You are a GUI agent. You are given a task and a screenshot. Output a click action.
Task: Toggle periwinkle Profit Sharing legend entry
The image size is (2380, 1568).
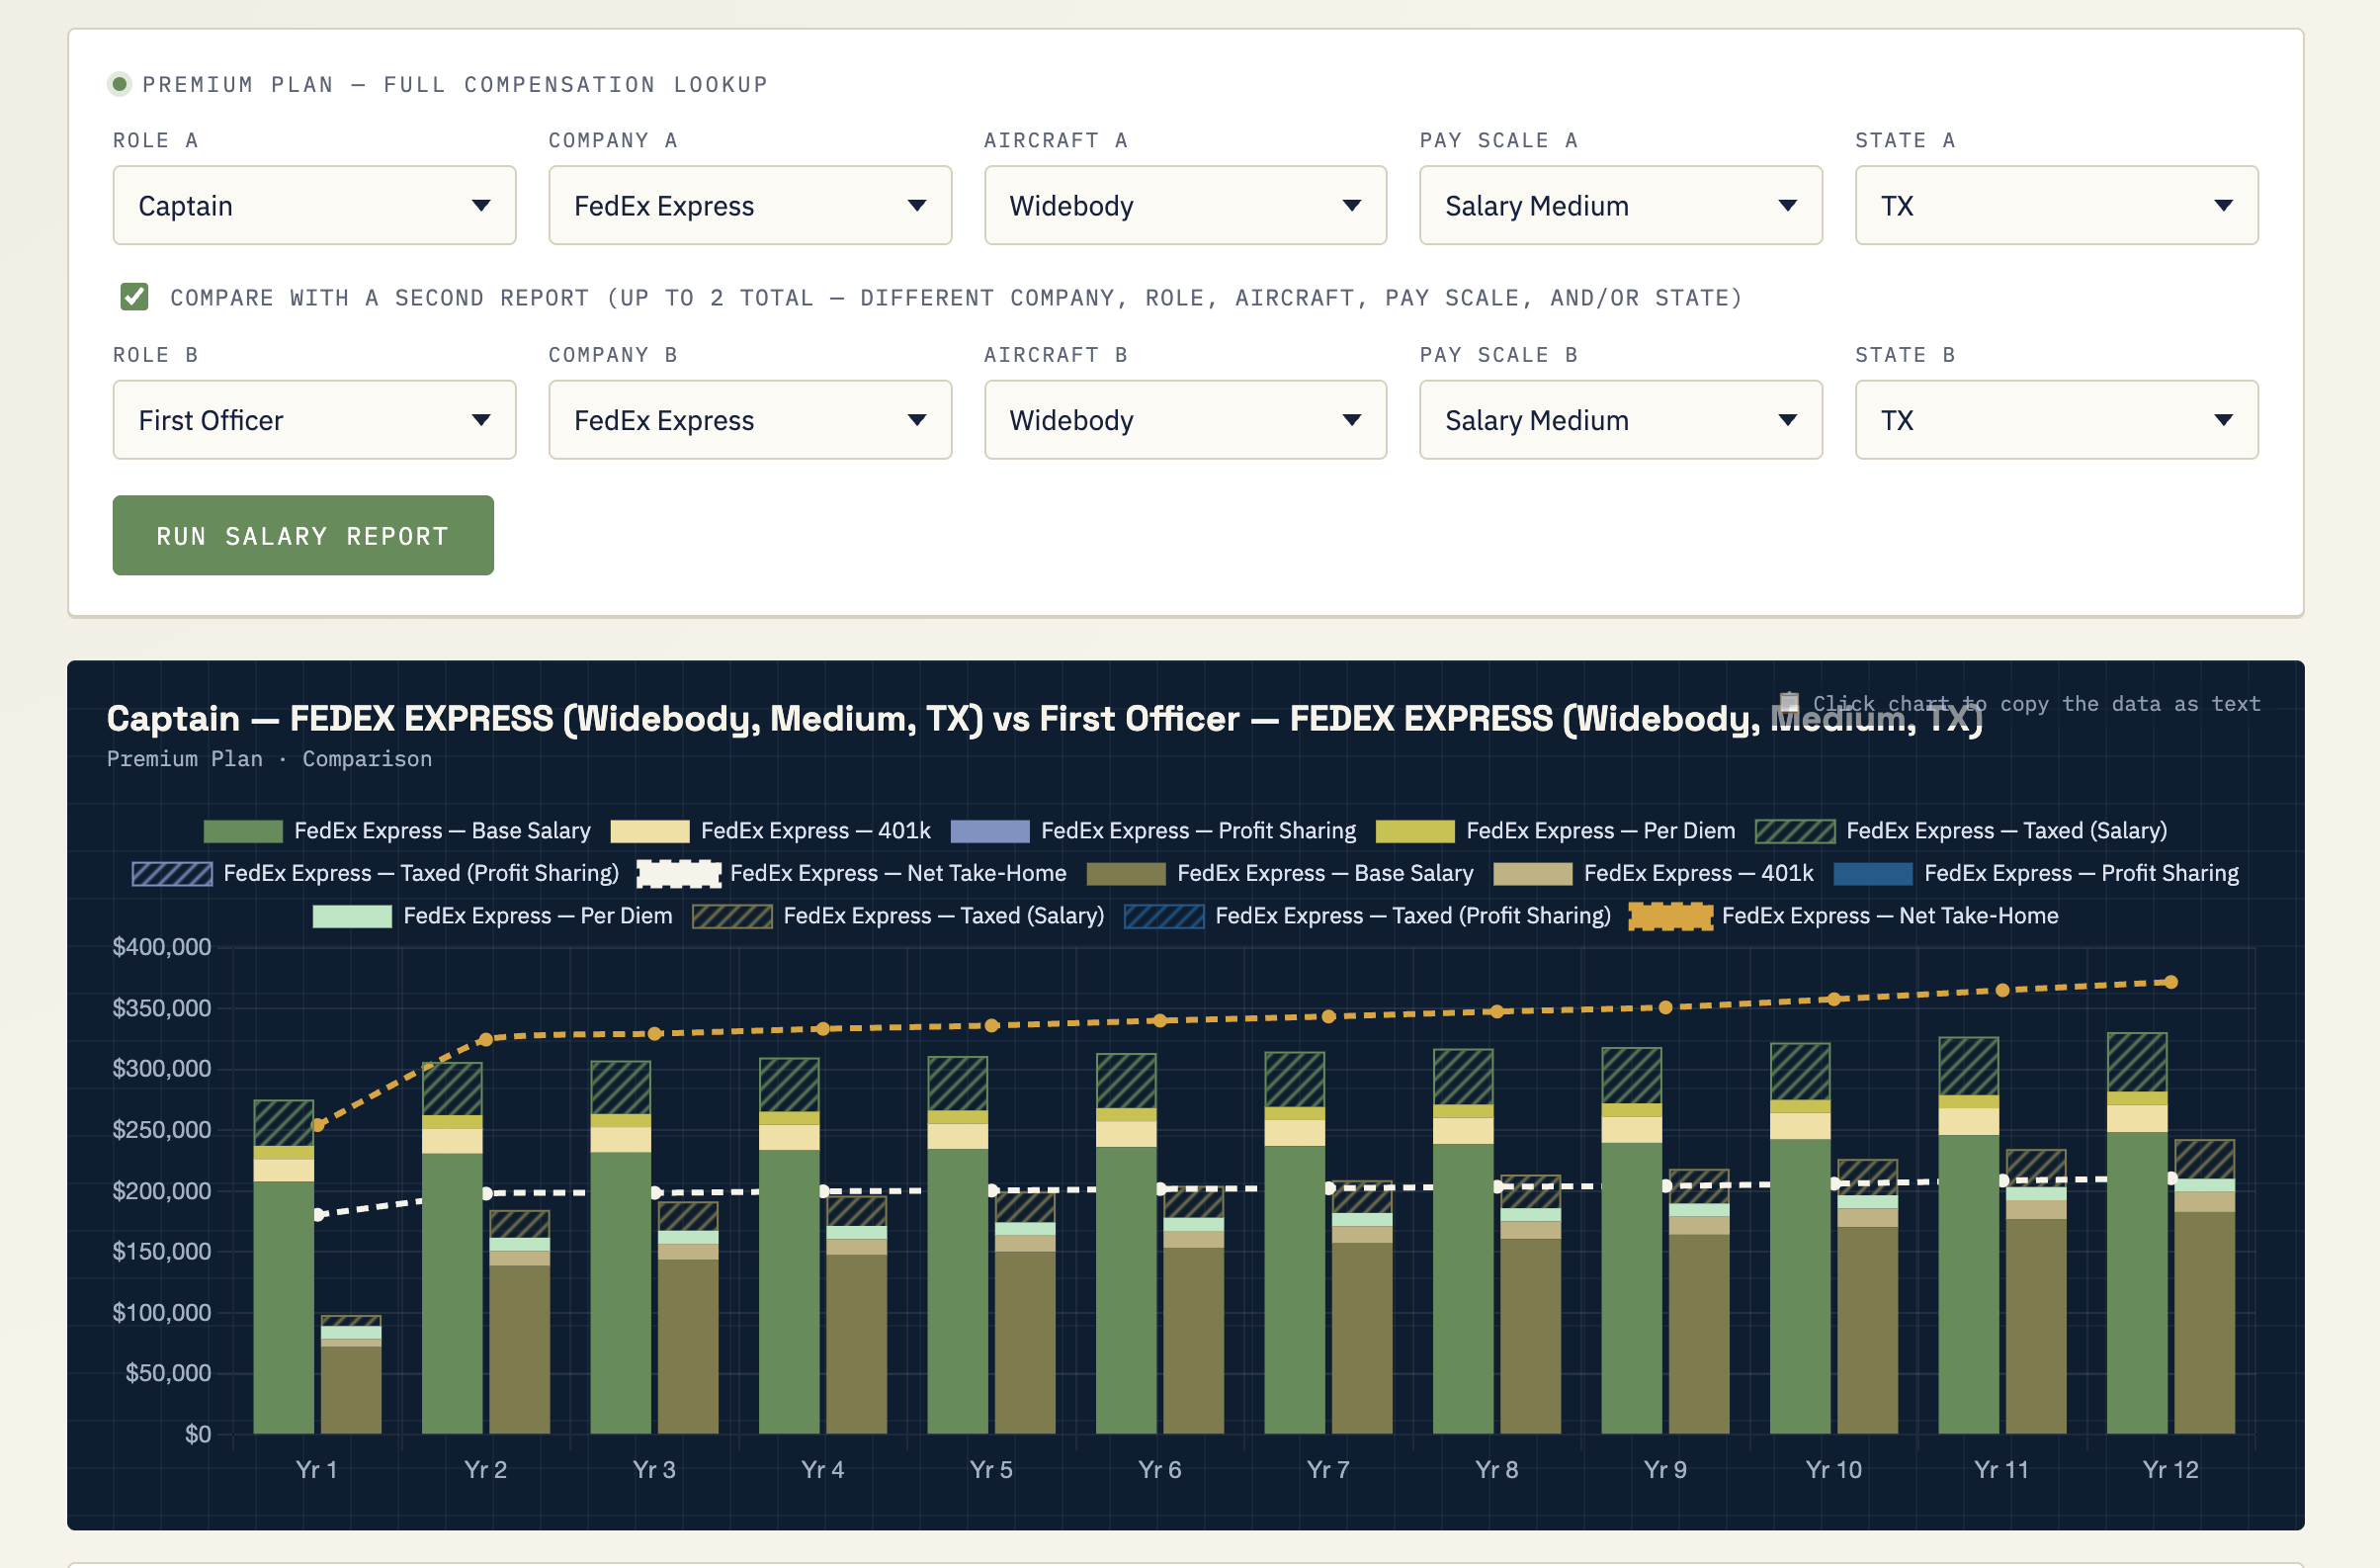1153,831
